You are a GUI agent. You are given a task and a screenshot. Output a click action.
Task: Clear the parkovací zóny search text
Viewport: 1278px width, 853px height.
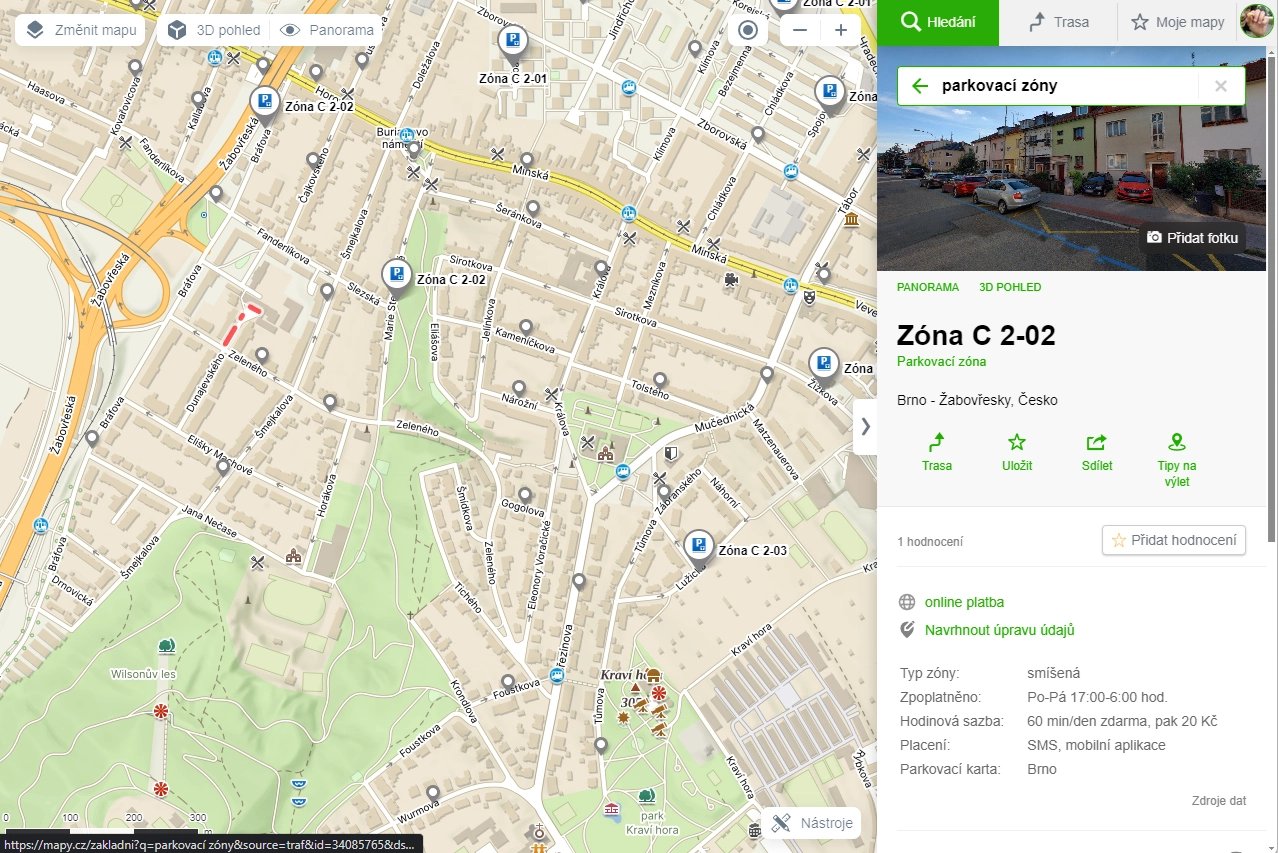tap(1220, 86)
